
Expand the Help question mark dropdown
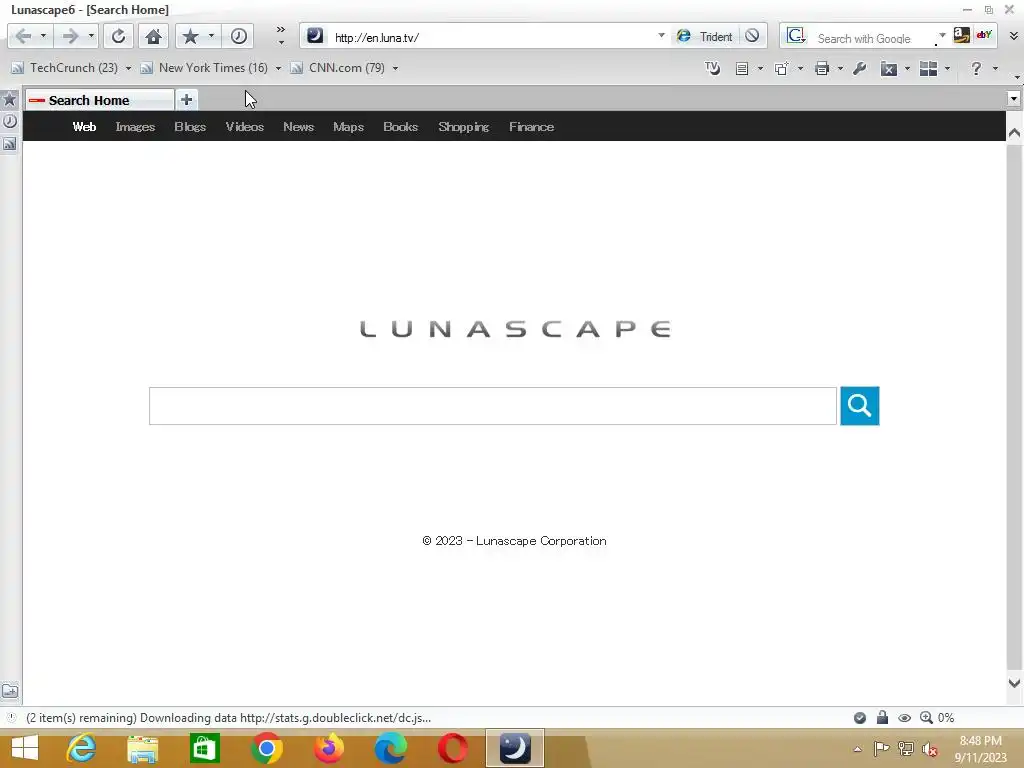coord(995,69)
